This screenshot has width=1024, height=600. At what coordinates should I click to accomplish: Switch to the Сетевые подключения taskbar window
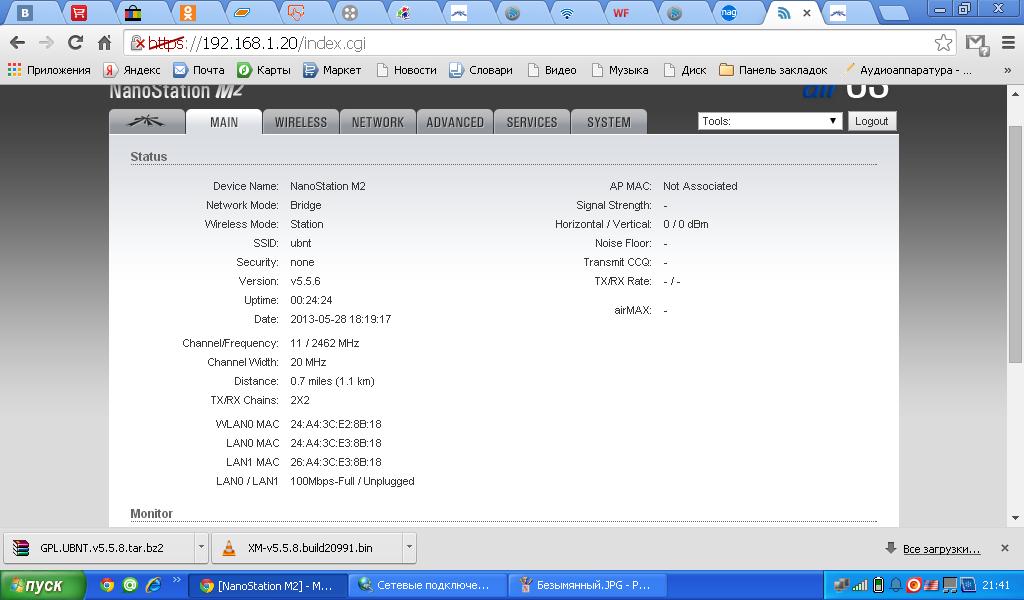pyautogui.click(x=427, y=586)
